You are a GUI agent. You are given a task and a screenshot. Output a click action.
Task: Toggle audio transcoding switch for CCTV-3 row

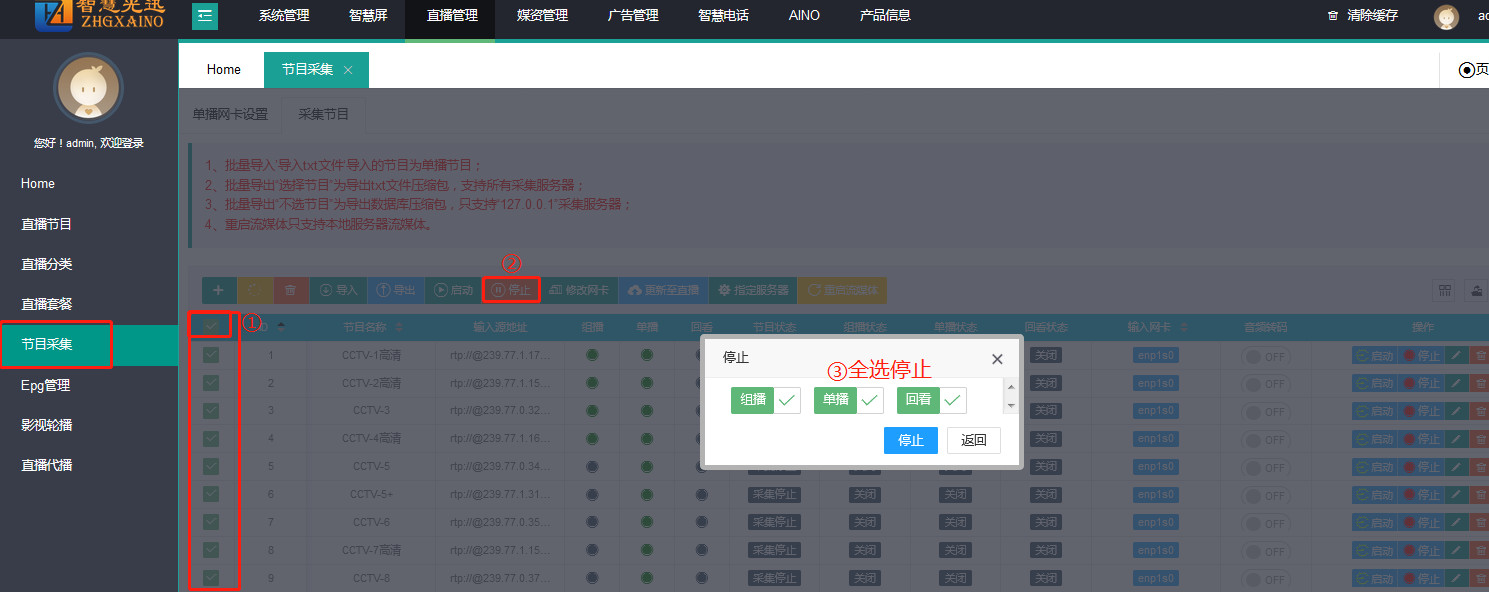point(1265,411)
